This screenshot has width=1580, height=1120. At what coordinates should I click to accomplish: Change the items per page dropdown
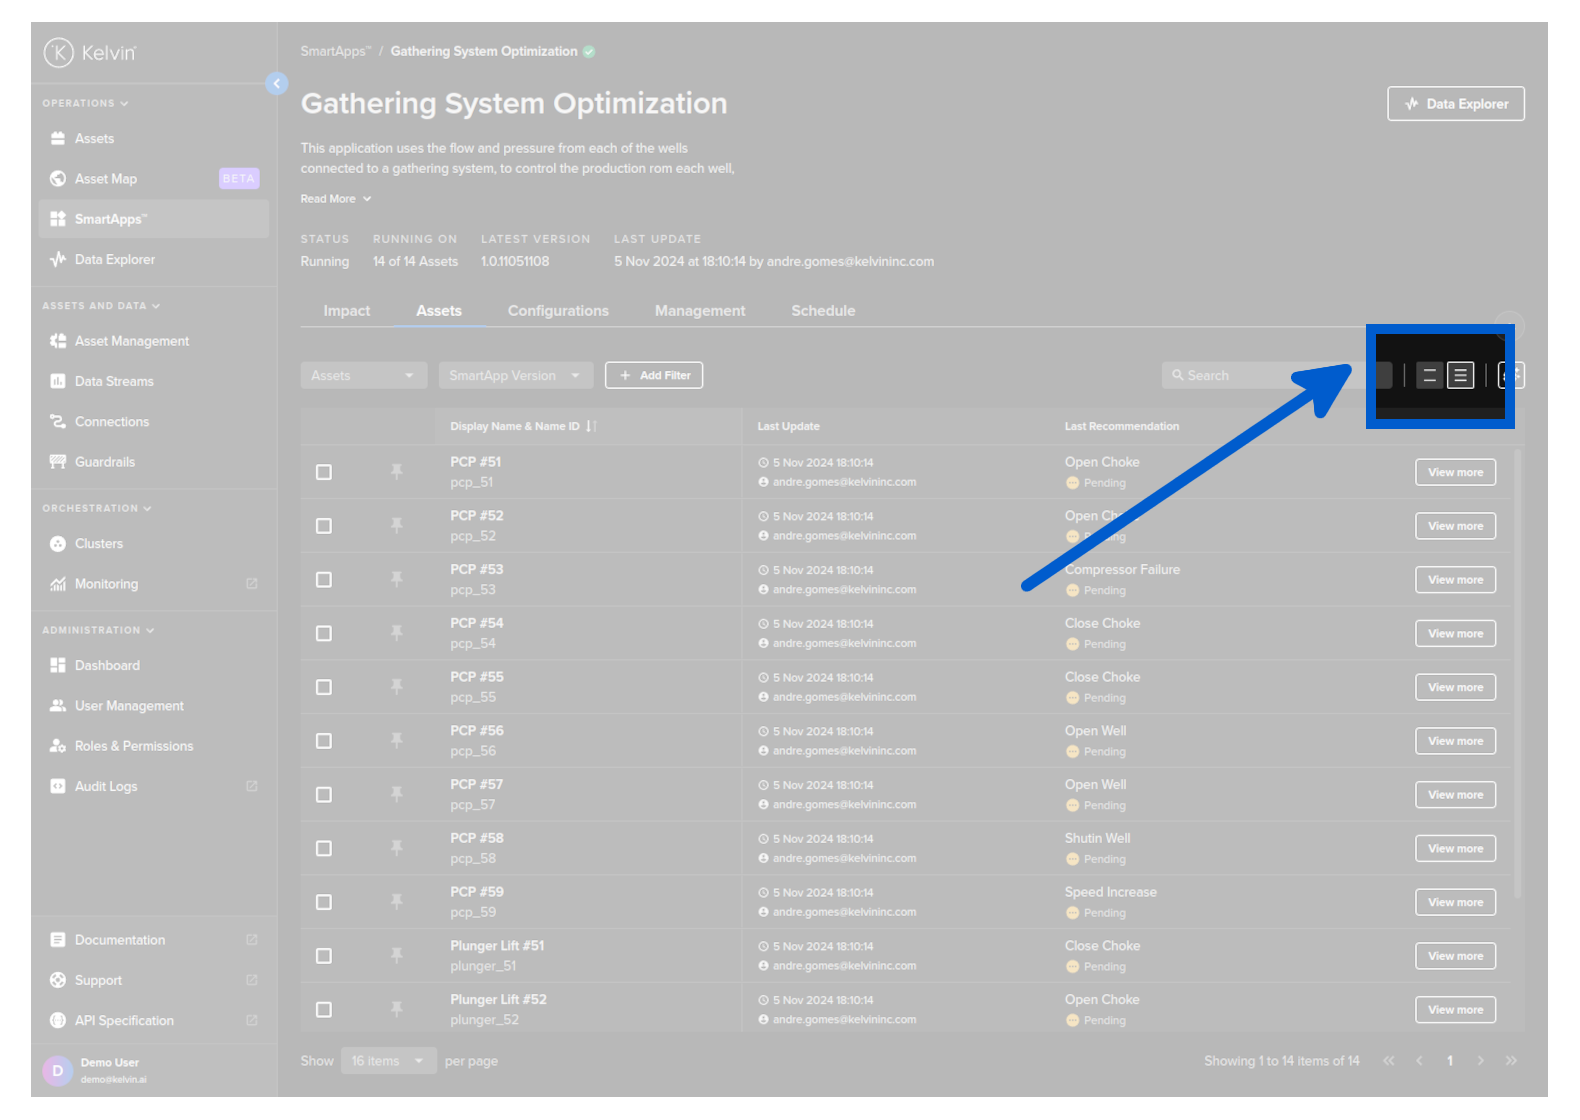tap(388, 1061)
